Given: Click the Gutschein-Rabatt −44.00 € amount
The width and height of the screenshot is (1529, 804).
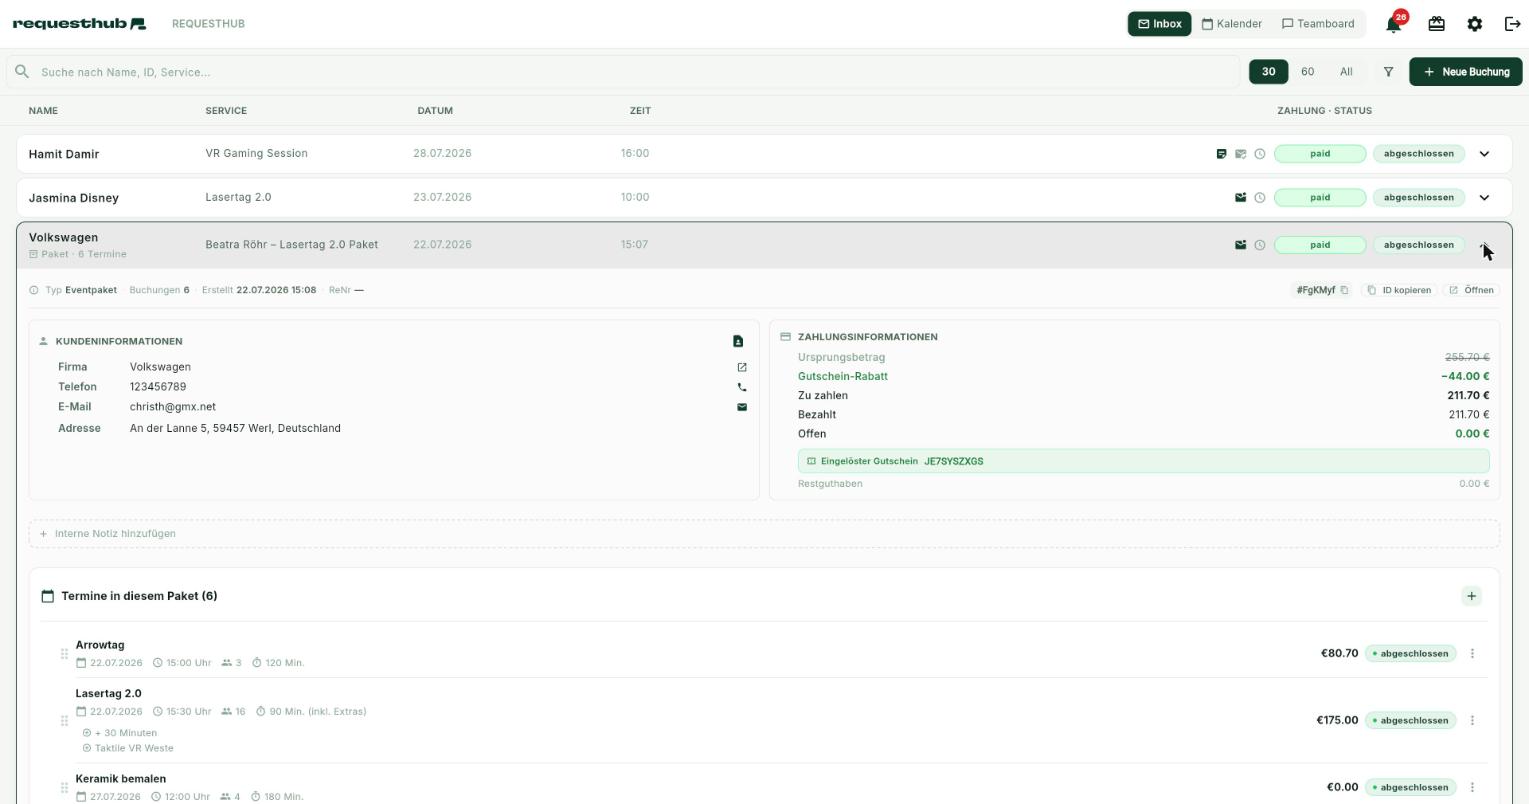Looking at the screenshot, I should click(1465, 377).
